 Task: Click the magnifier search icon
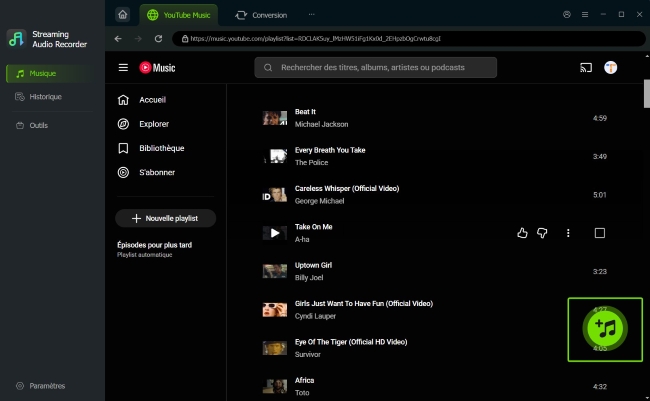[268, 68]
